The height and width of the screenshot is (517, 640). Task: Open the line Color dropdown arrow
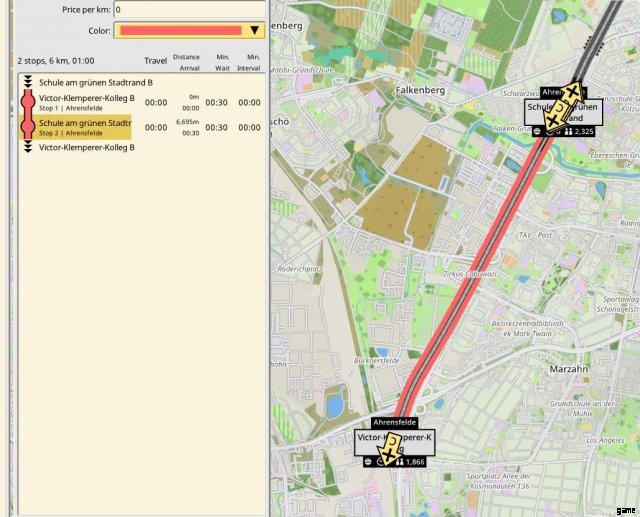(255, 31)
